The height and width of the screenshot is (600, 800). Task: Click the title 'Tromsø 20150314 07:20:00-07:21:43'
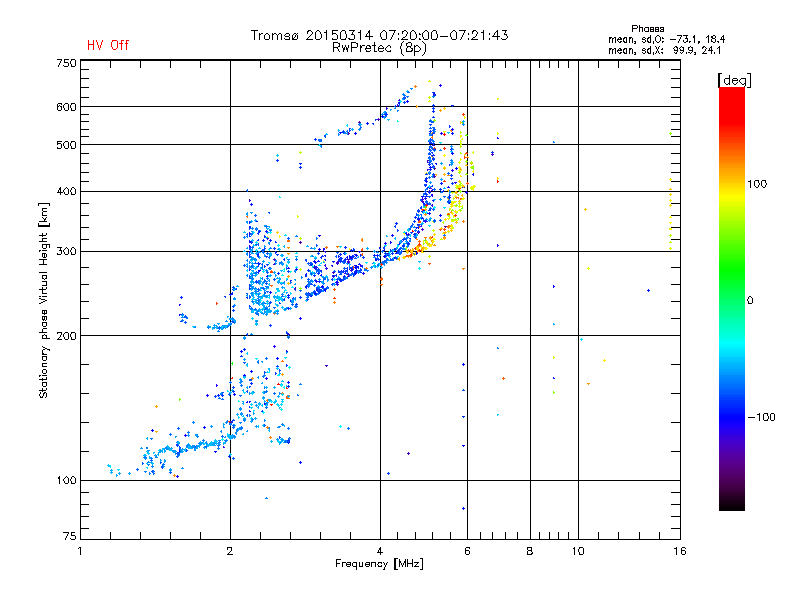click(380, 35)
